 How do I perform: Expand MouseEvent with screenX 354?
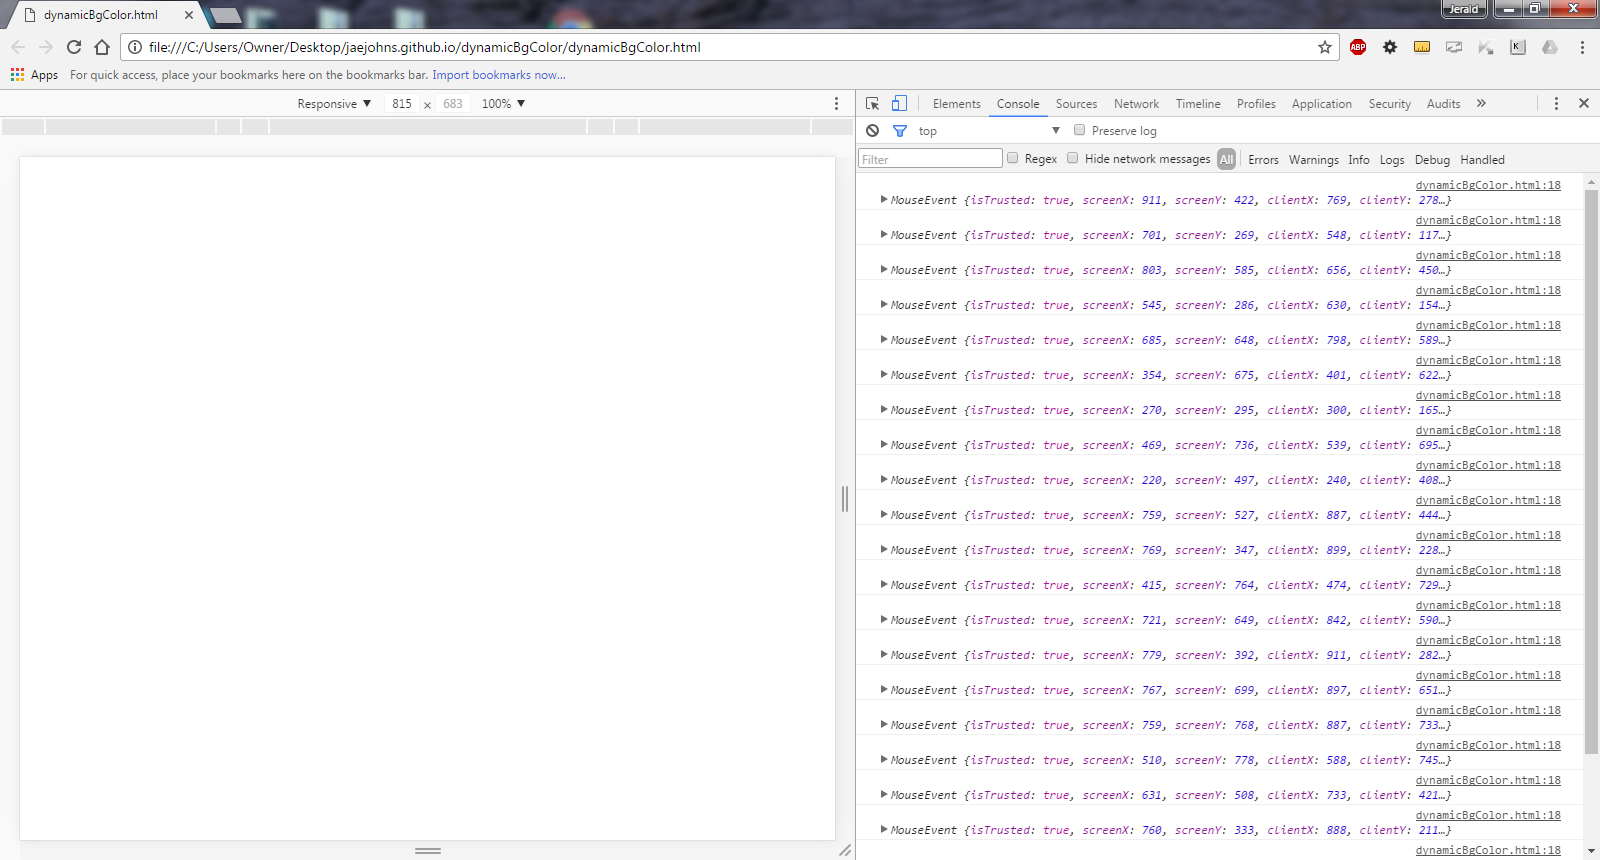click(884, 374)
